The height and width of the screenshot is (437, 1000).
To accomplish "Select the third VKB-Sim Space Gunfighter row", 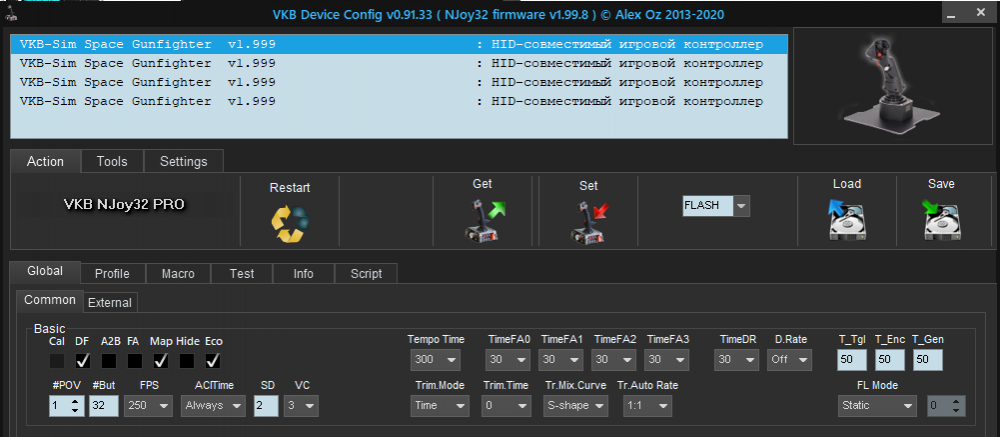I will pos(399,82).
